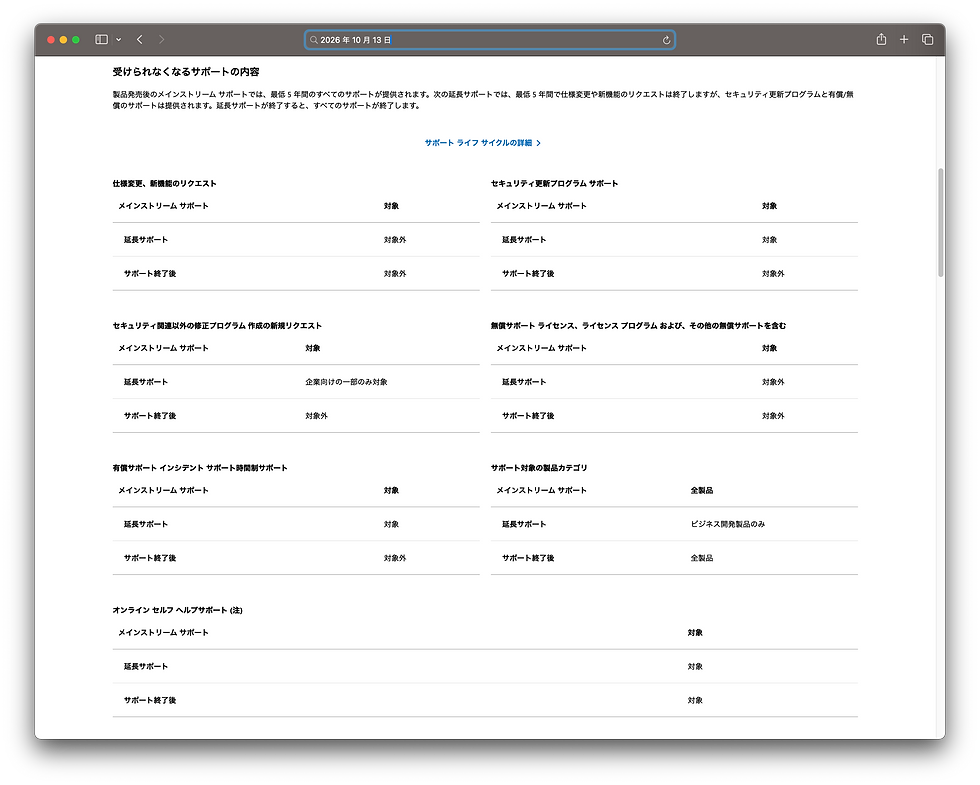The height and width of the screenshot is (785, 980).
Task: Open the sidebar options dropdown chevron
Action: click(x=119, y=39)
